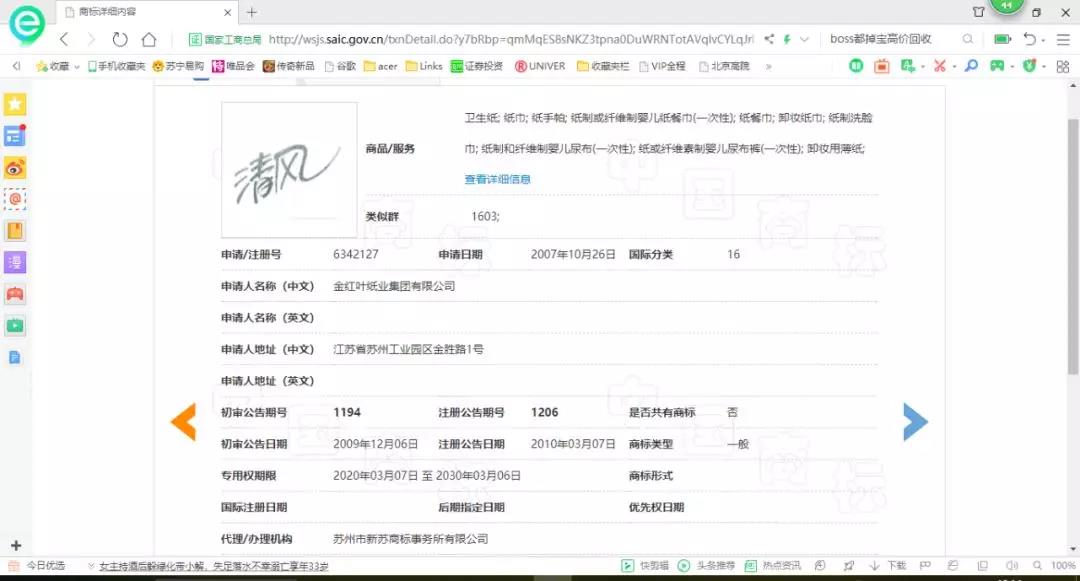
Task: Open the 谷歌 bookmark
Action: coord(340,66)
